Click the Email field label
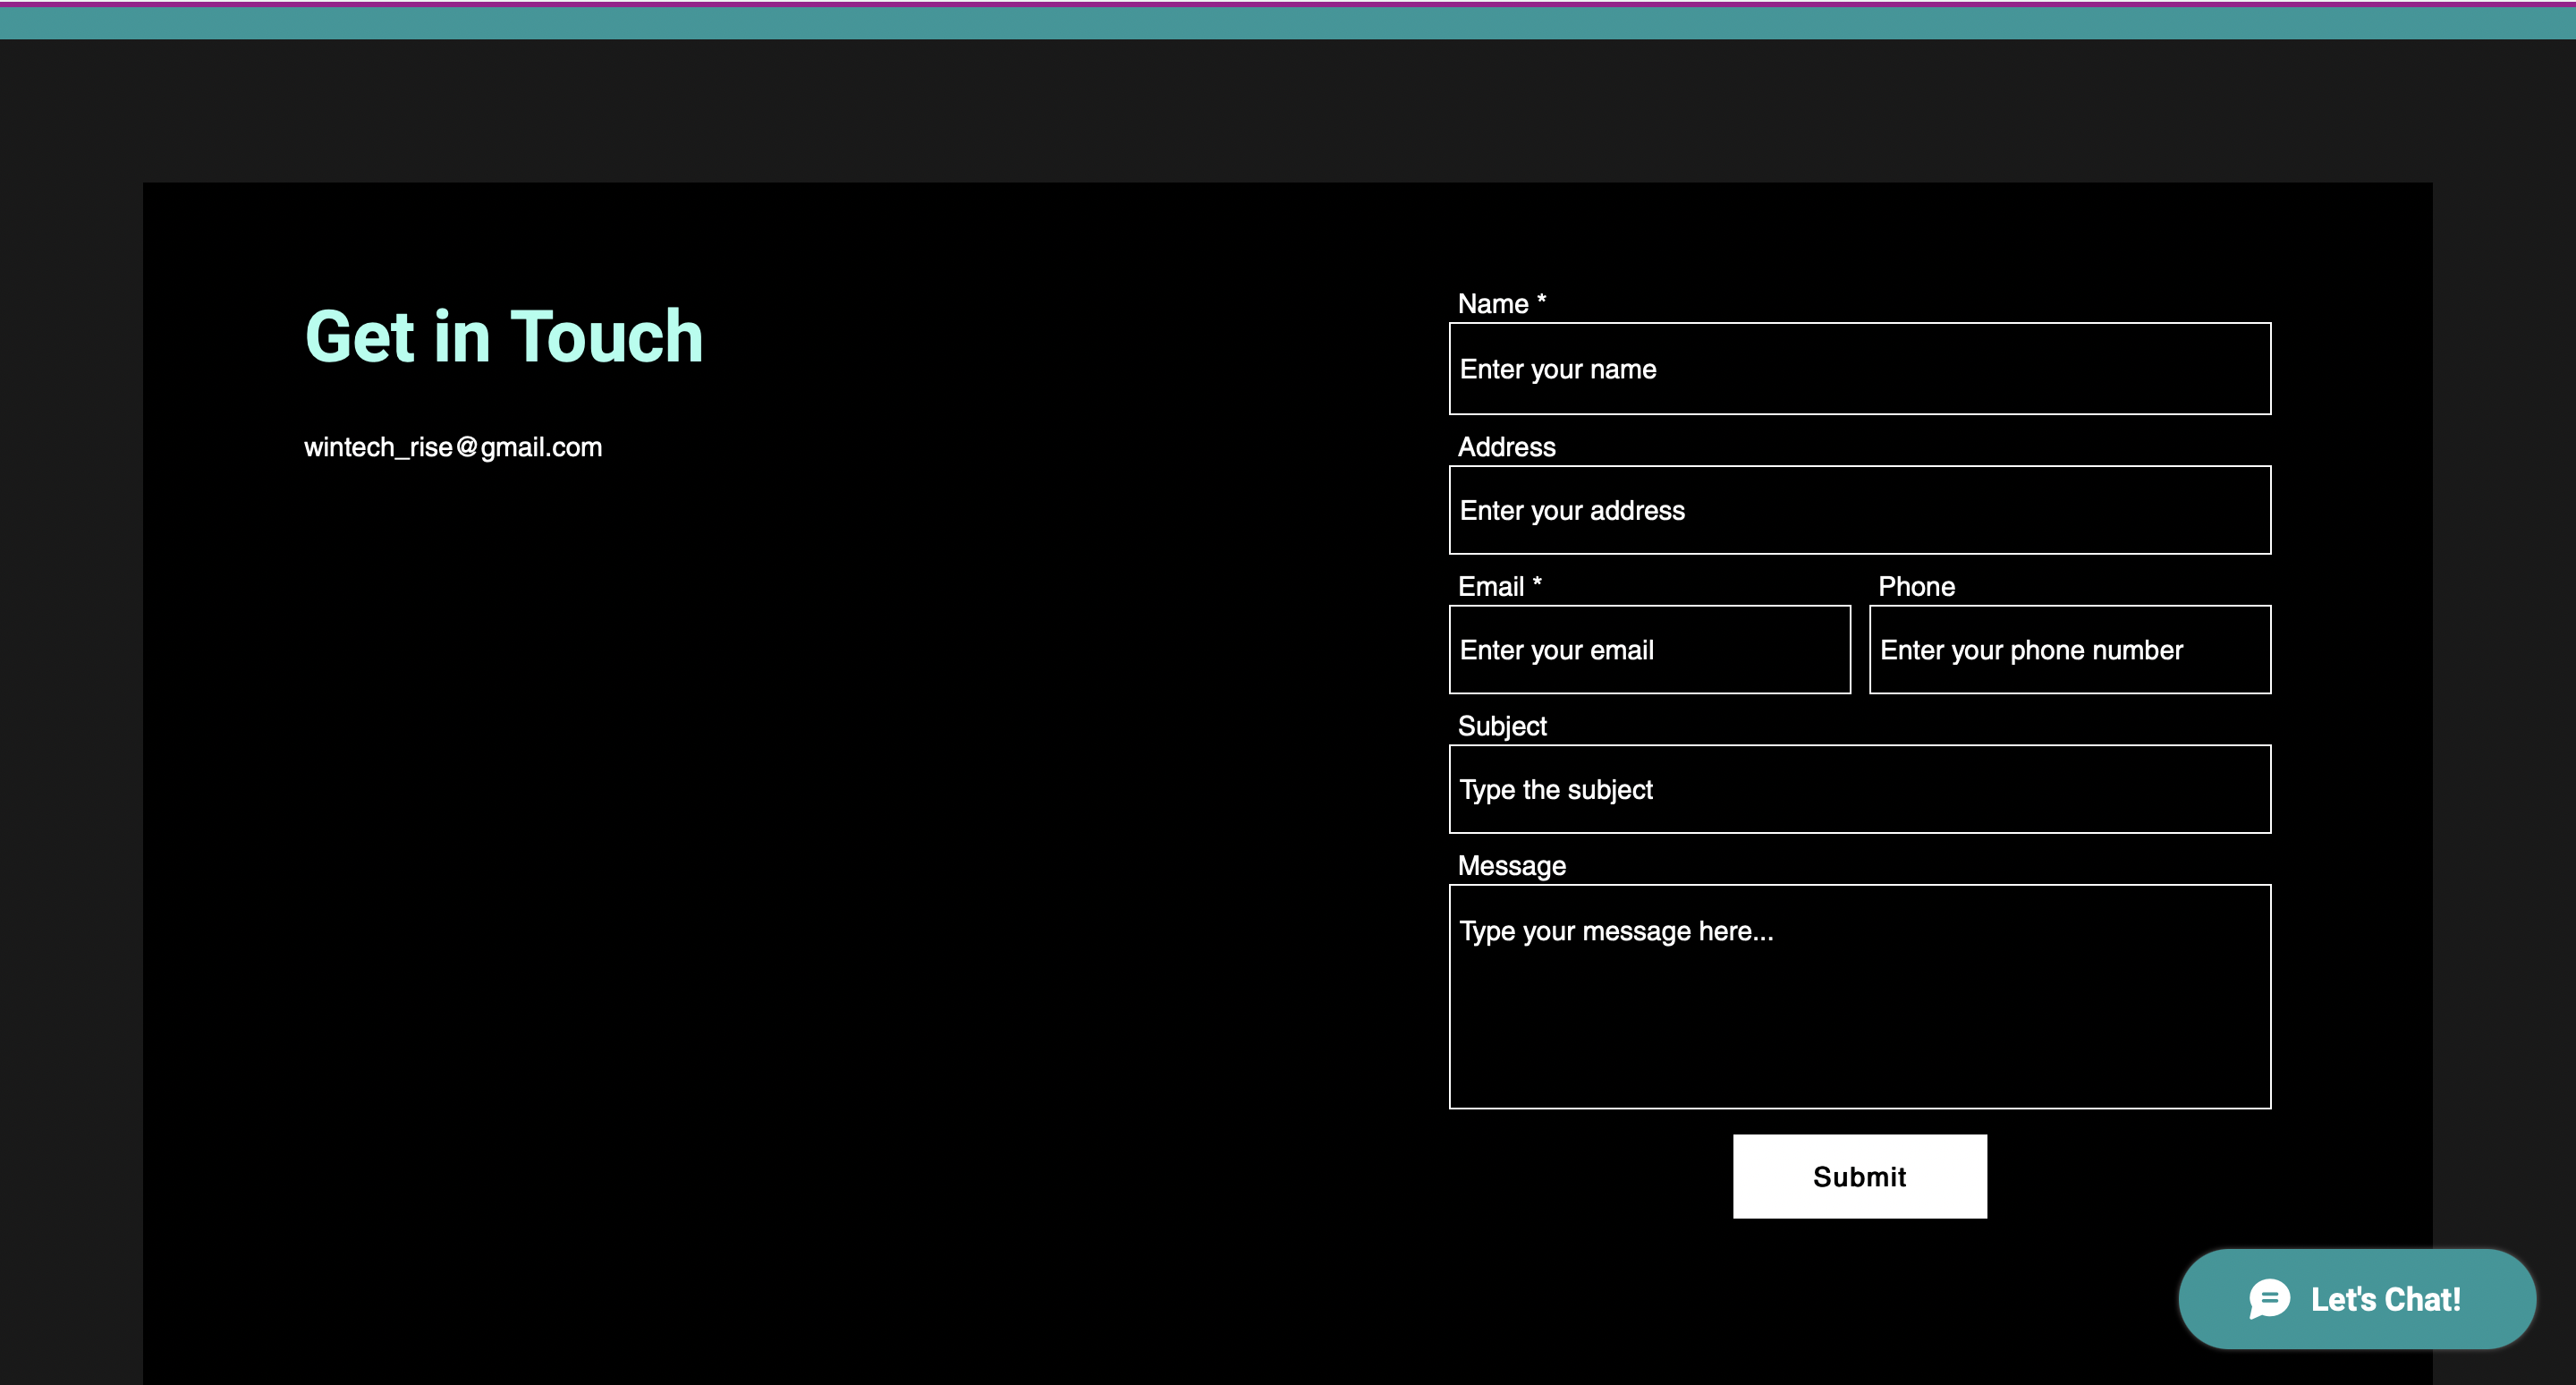The width and height of the screenshot is (2576, 1385). tap(1490, 587)
